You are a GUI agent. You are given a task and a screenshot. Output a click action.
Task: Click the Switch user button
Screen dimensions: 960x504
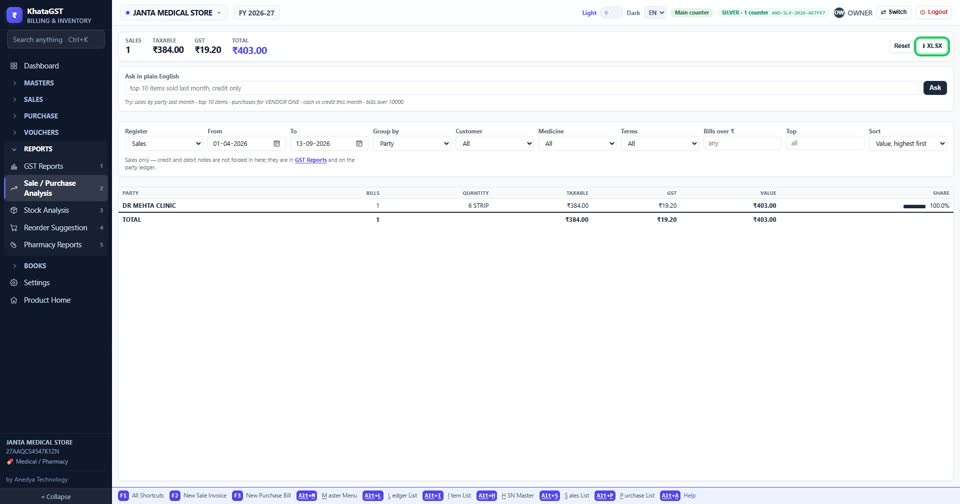tap(894, 12)
